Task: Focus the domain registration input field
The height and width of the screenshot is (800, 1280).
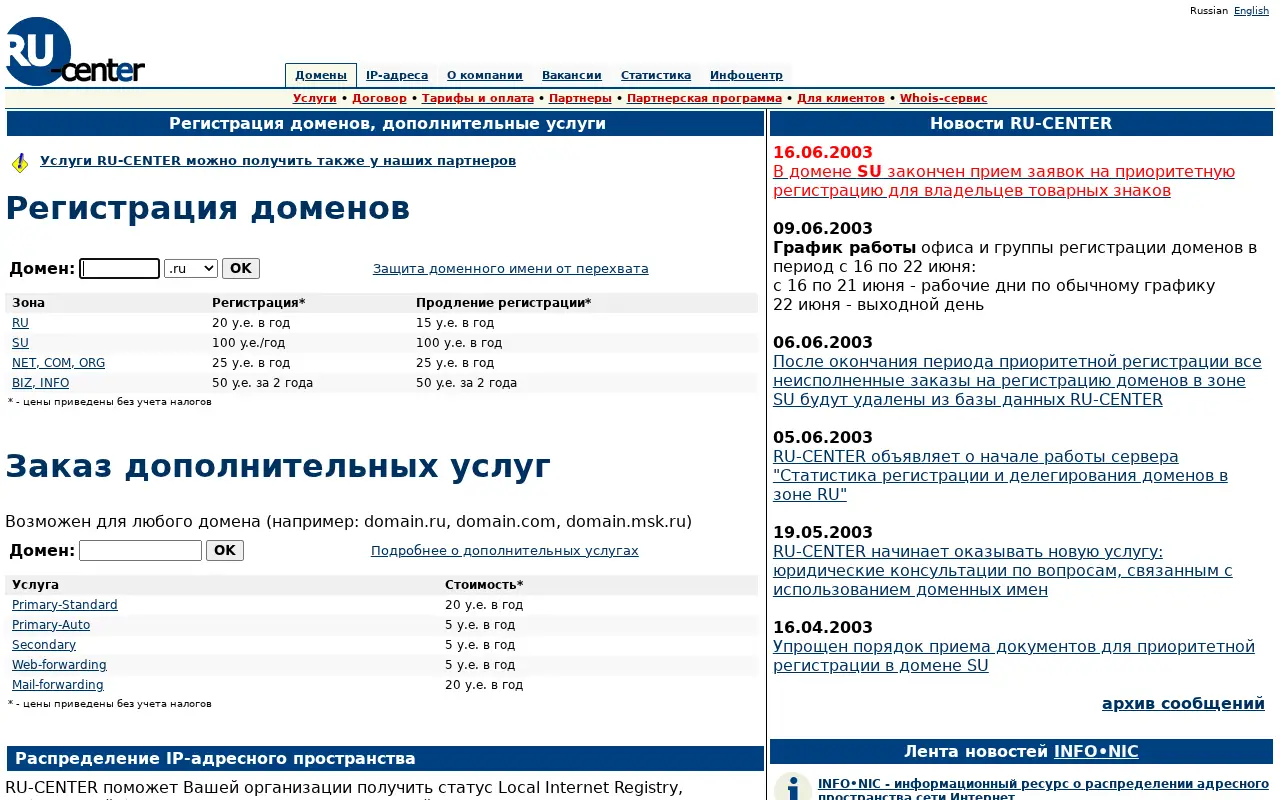Action: pos(120,268)
